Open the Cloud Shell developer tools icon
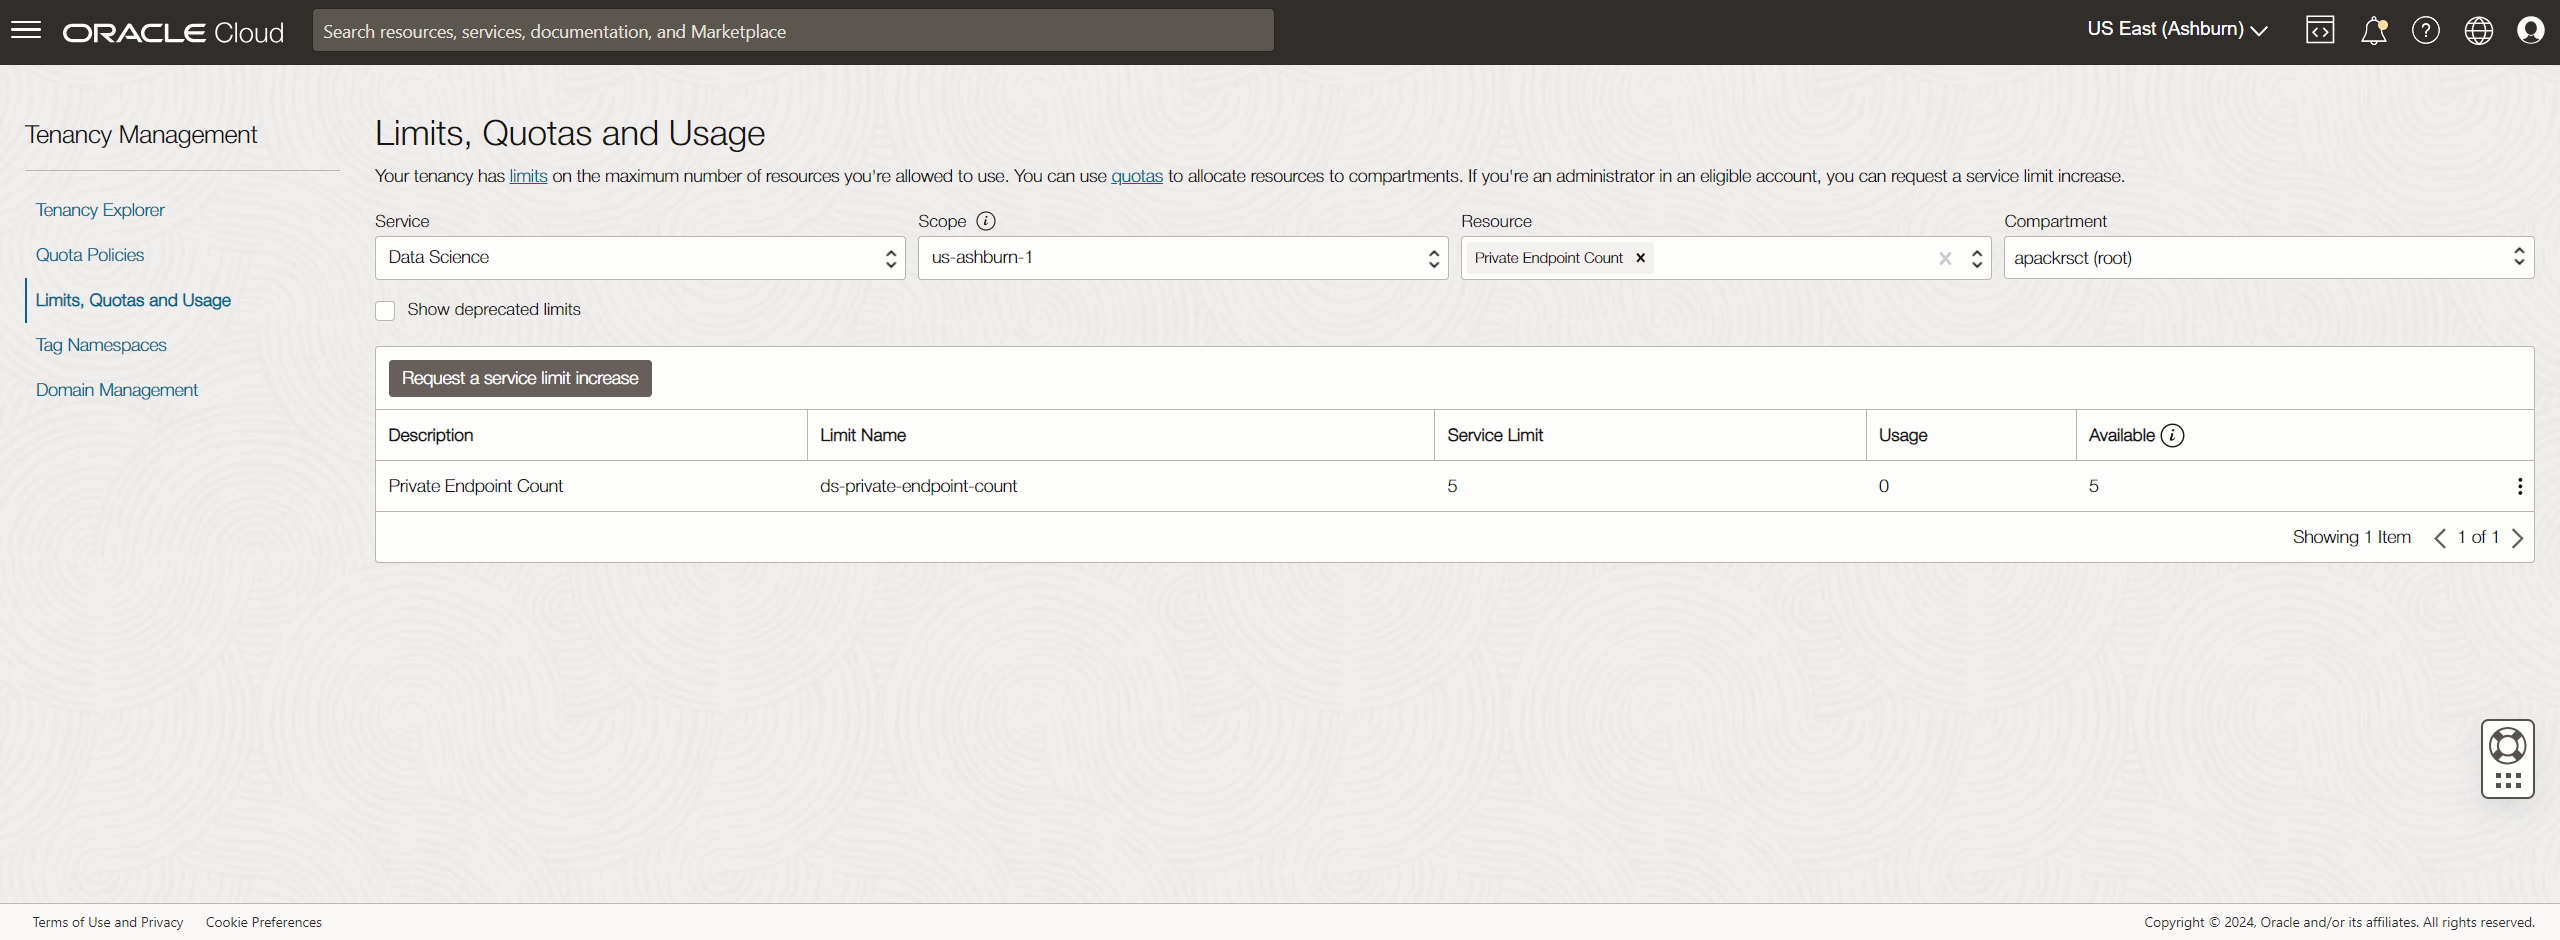Screen dimensions: 2560x940 (2320, 30)
